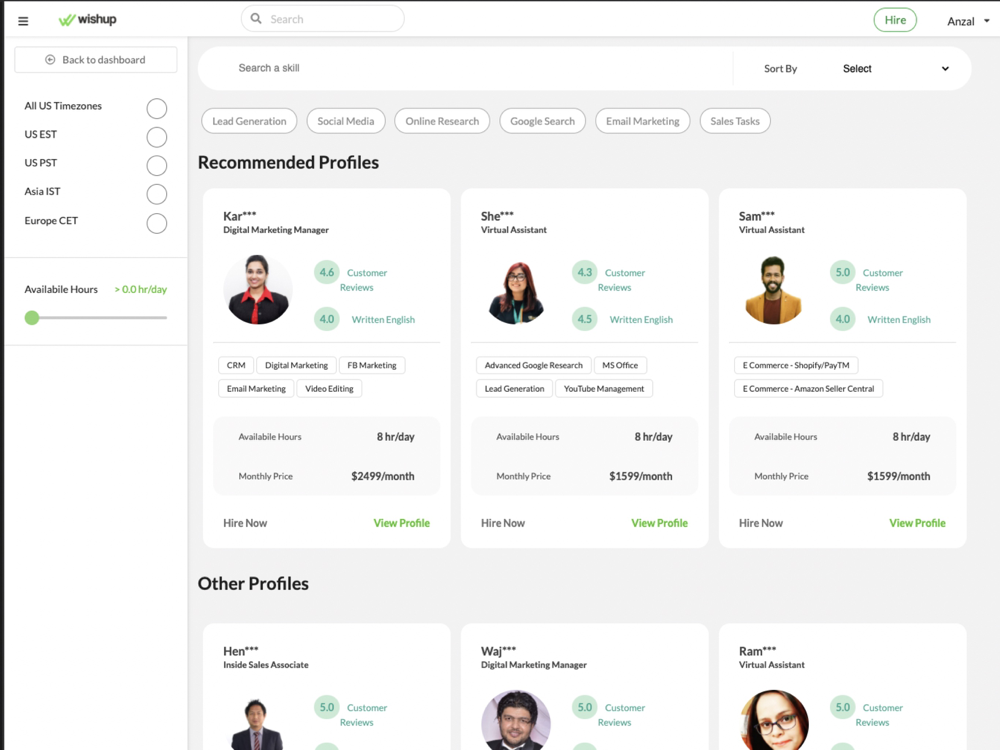Click the magnifier icon in top search

pyautogui.click(x=256, y=19)
